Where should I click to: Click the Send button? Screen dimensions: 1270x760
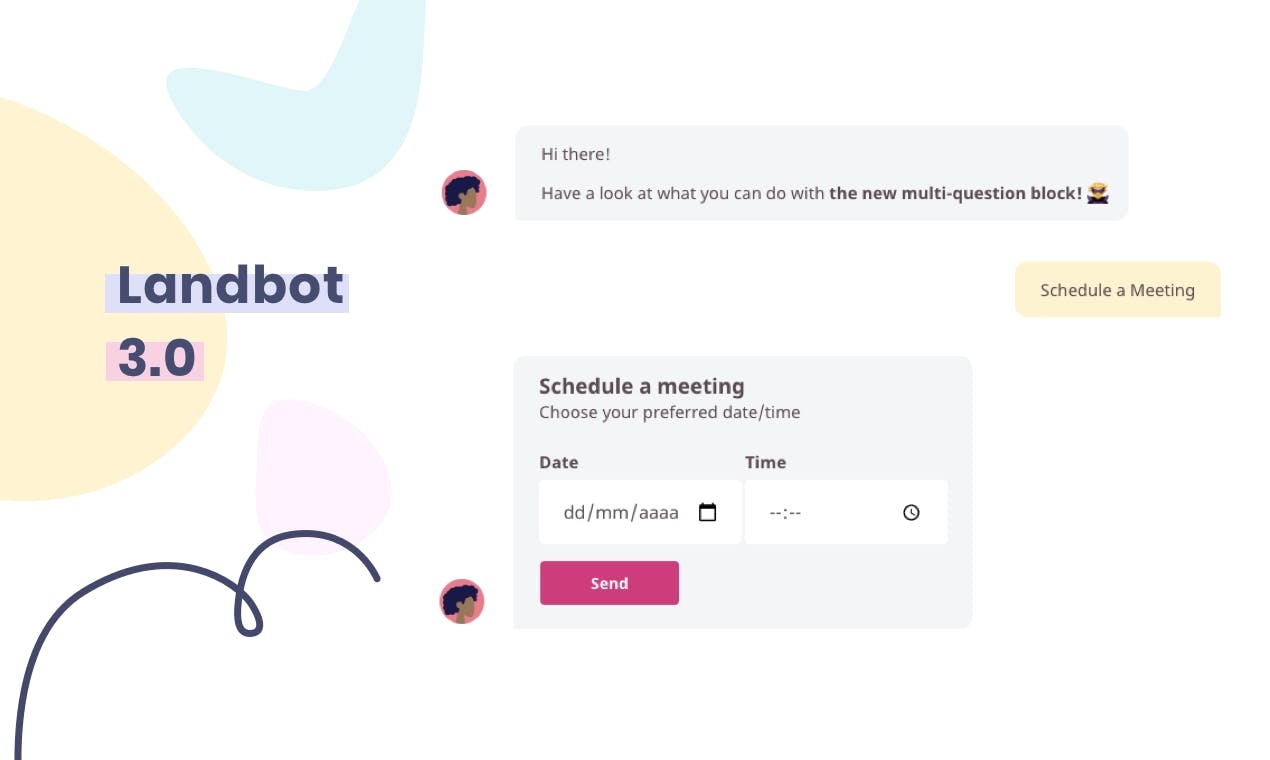pos(609,583)
